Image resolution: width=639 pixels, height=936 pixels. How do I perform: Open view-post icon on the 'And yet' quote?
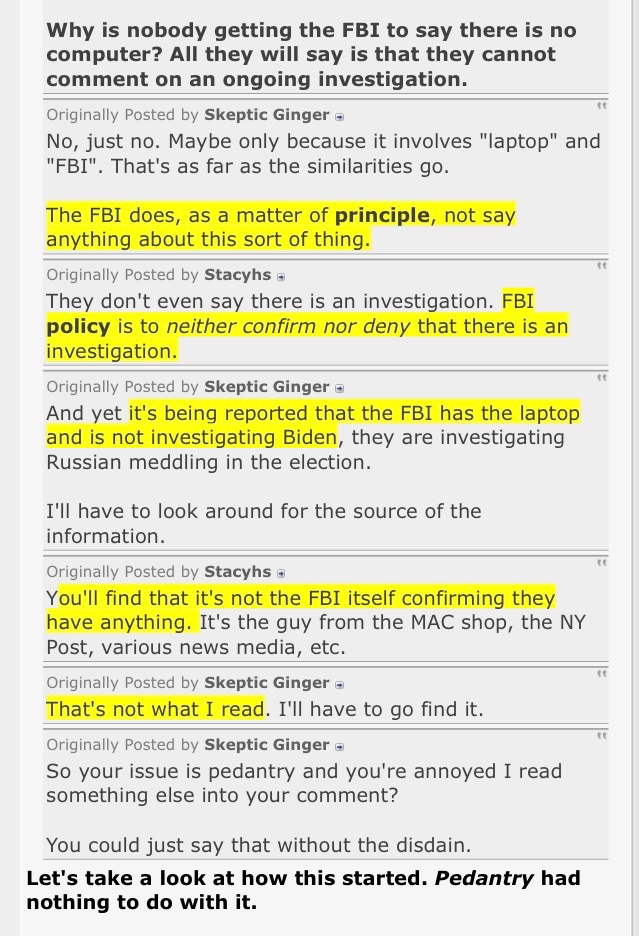pos(340,387)
